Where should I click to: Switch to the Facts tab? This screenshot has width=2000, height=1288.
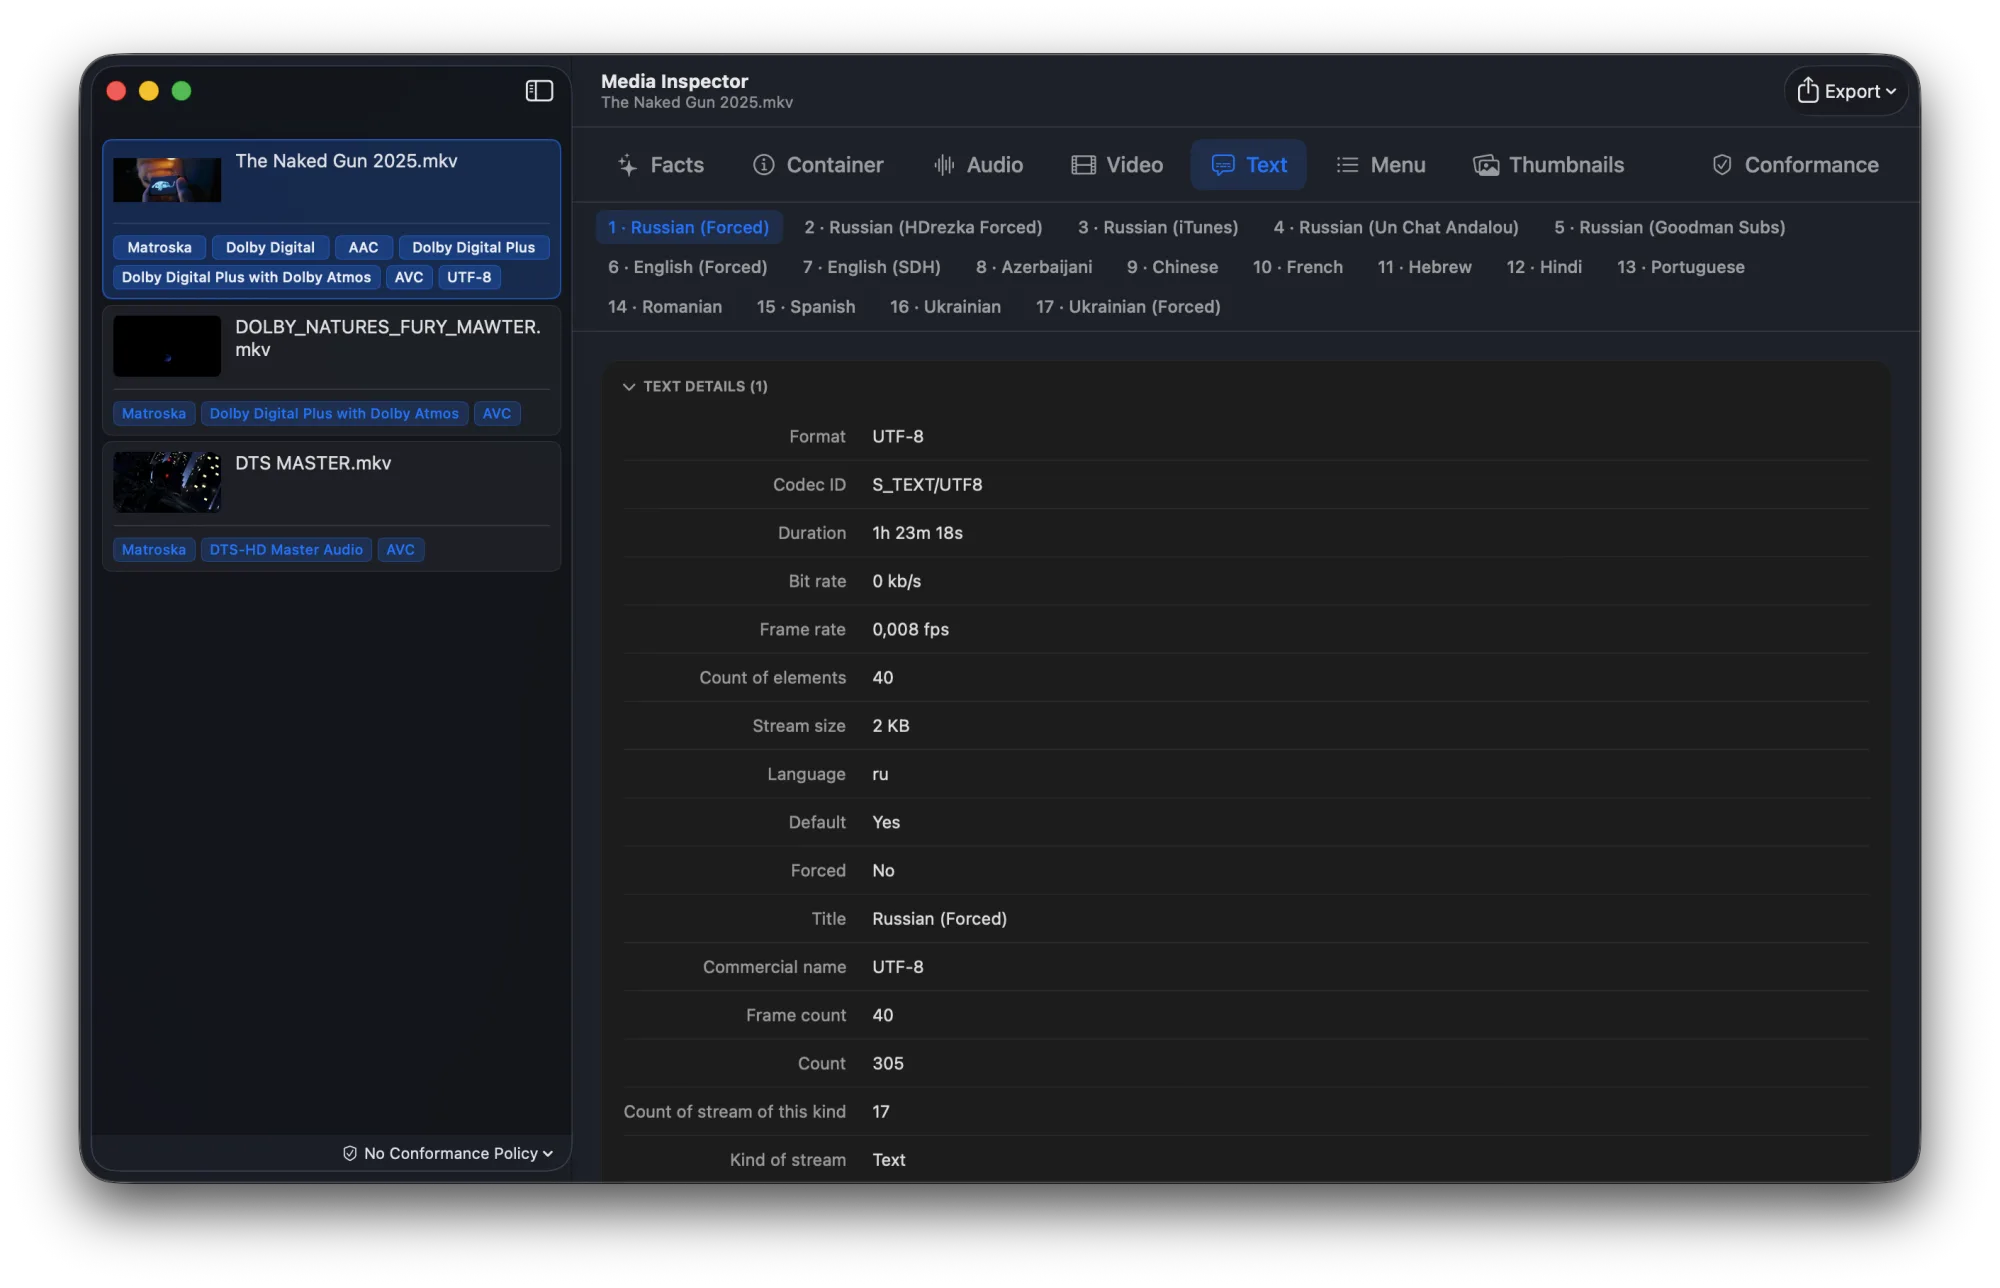[661, 165]
